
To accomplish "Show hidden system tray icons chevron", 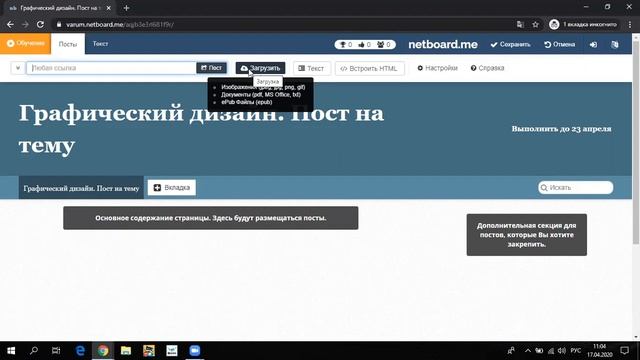I will click(x=527, y=351).
